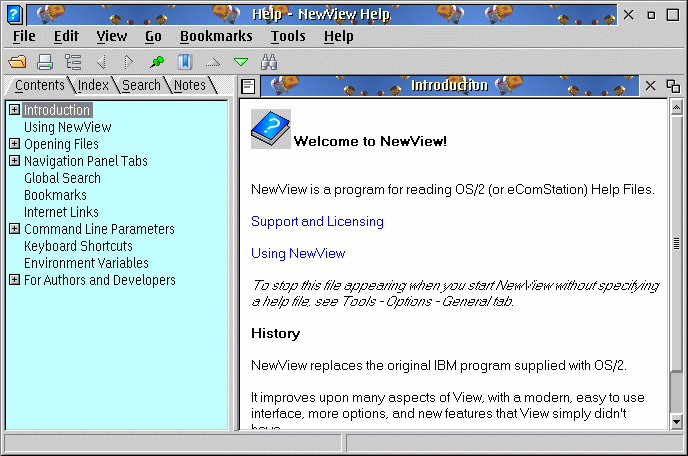Image resolution: width=688 pixels, height=456 pixels.
Task: Add a note using the pushpin icon
Action: click(x=157, y=62)
